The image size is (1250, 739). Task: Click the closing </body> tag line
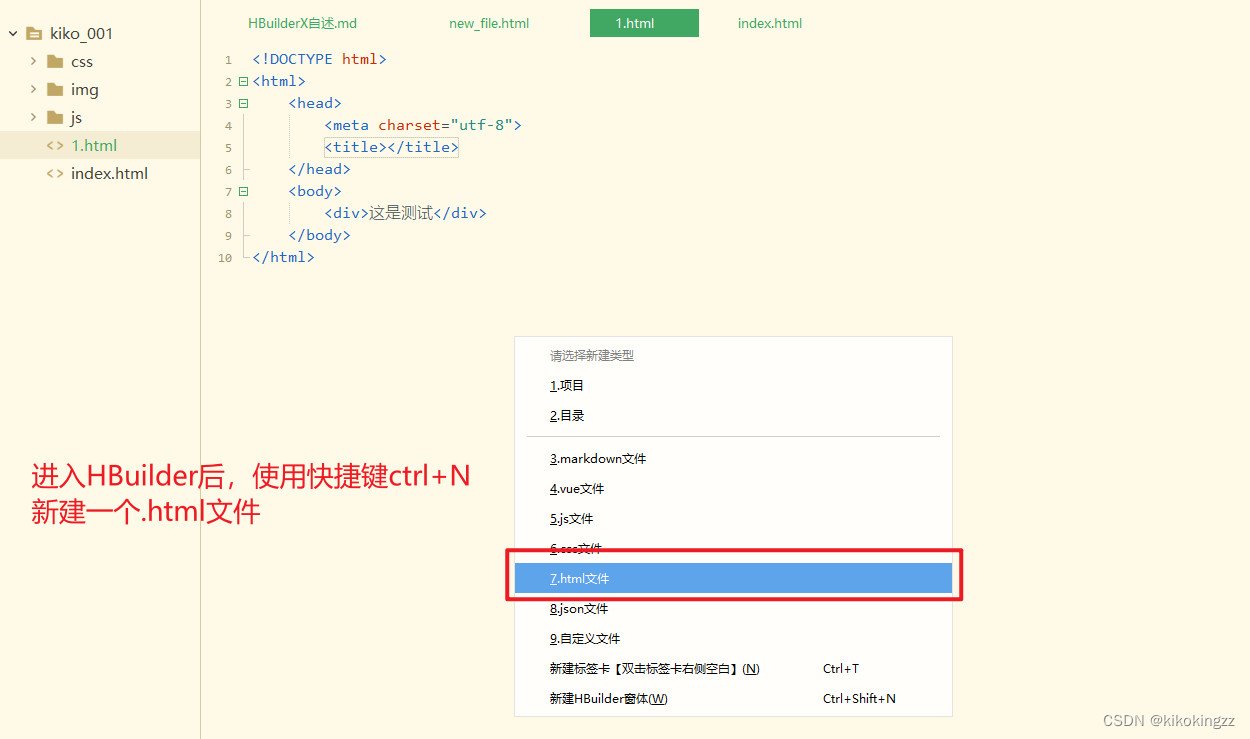click(x=319, y=235)
